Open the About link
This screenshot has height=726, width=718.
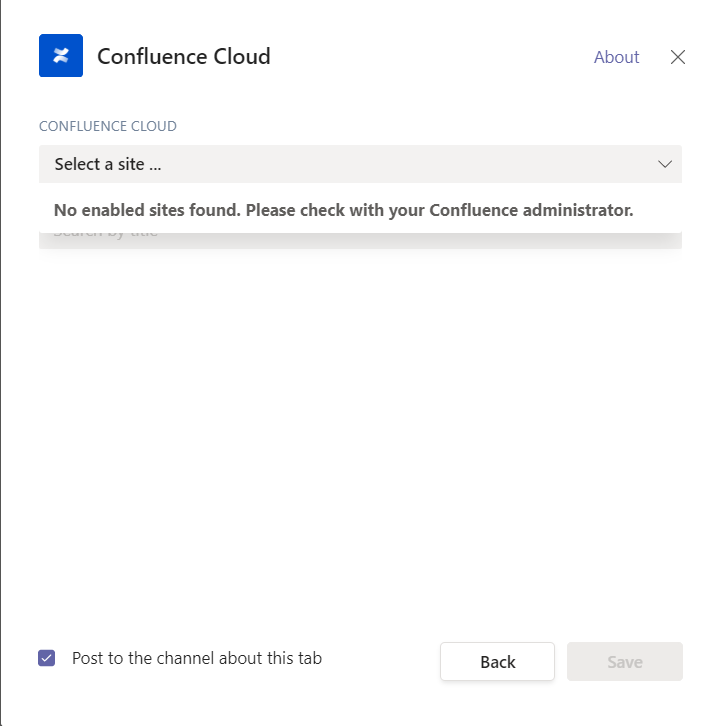point(616,57)
